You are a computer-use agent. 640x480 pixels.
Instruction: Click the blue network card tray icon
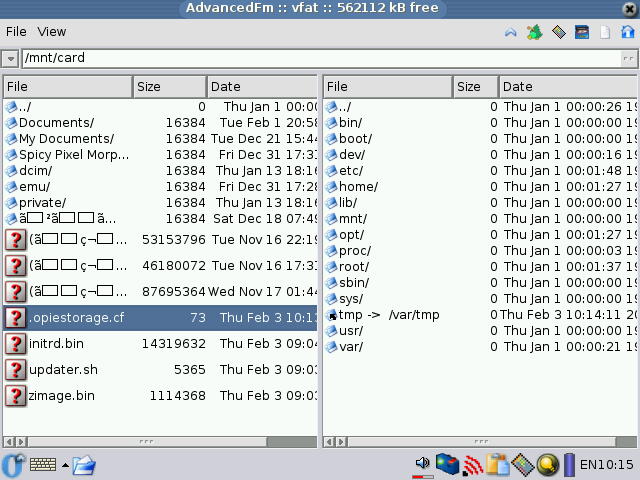pyautogui.click(x=447, y=464)
